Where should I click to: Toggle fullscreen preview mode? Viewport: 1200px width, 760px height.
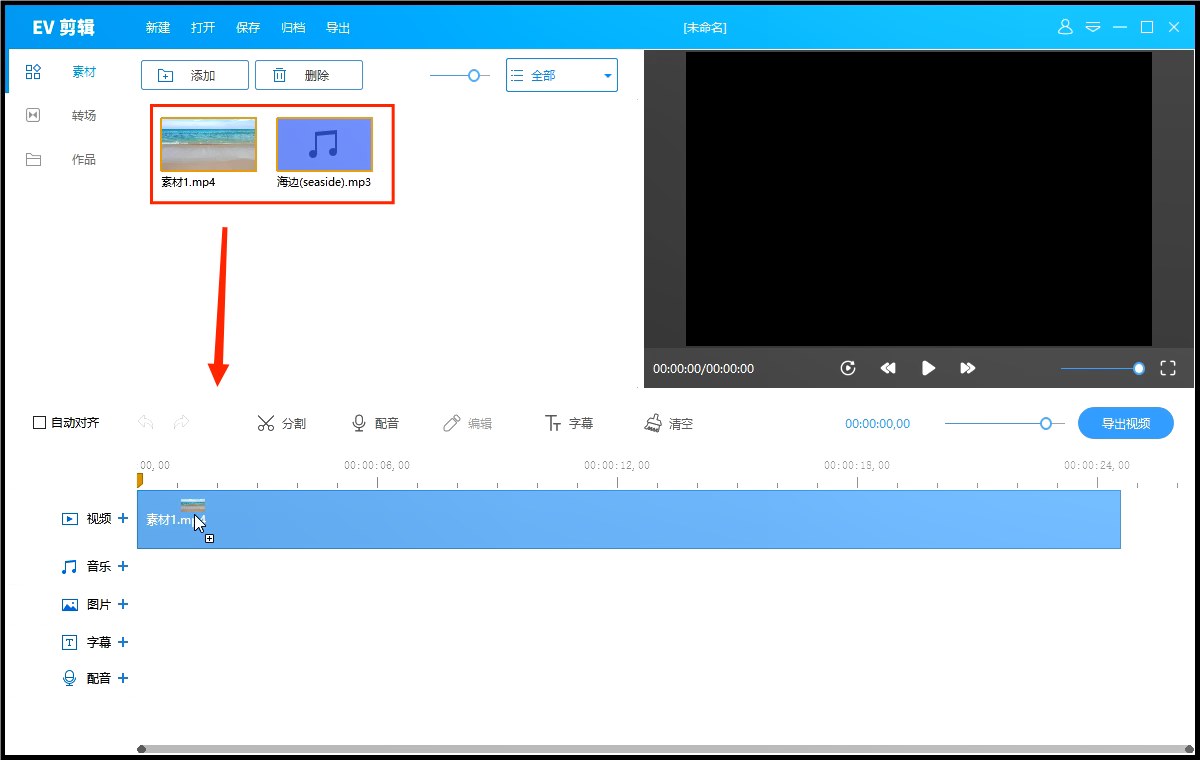[1167, 368]
